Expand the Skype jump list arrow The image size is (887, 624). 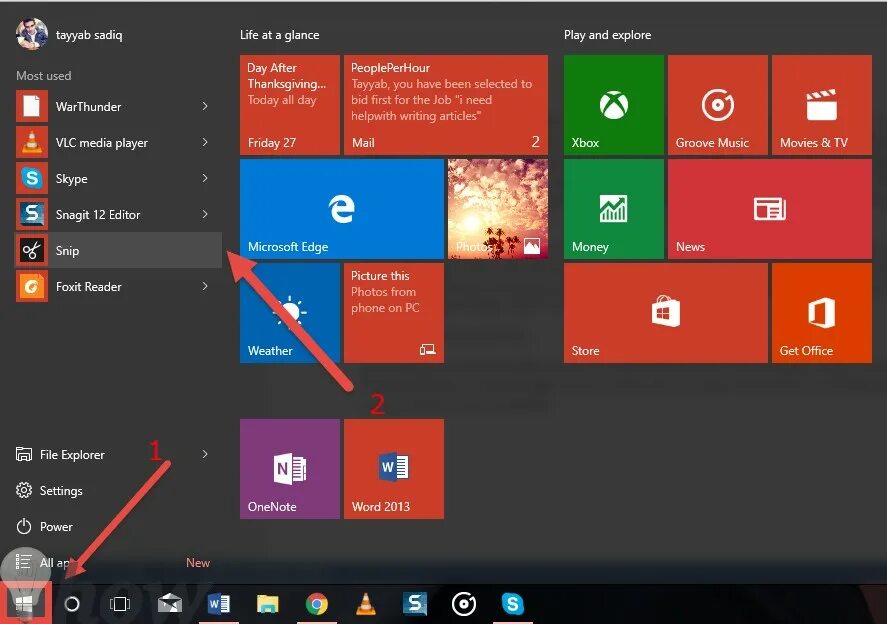205,179
